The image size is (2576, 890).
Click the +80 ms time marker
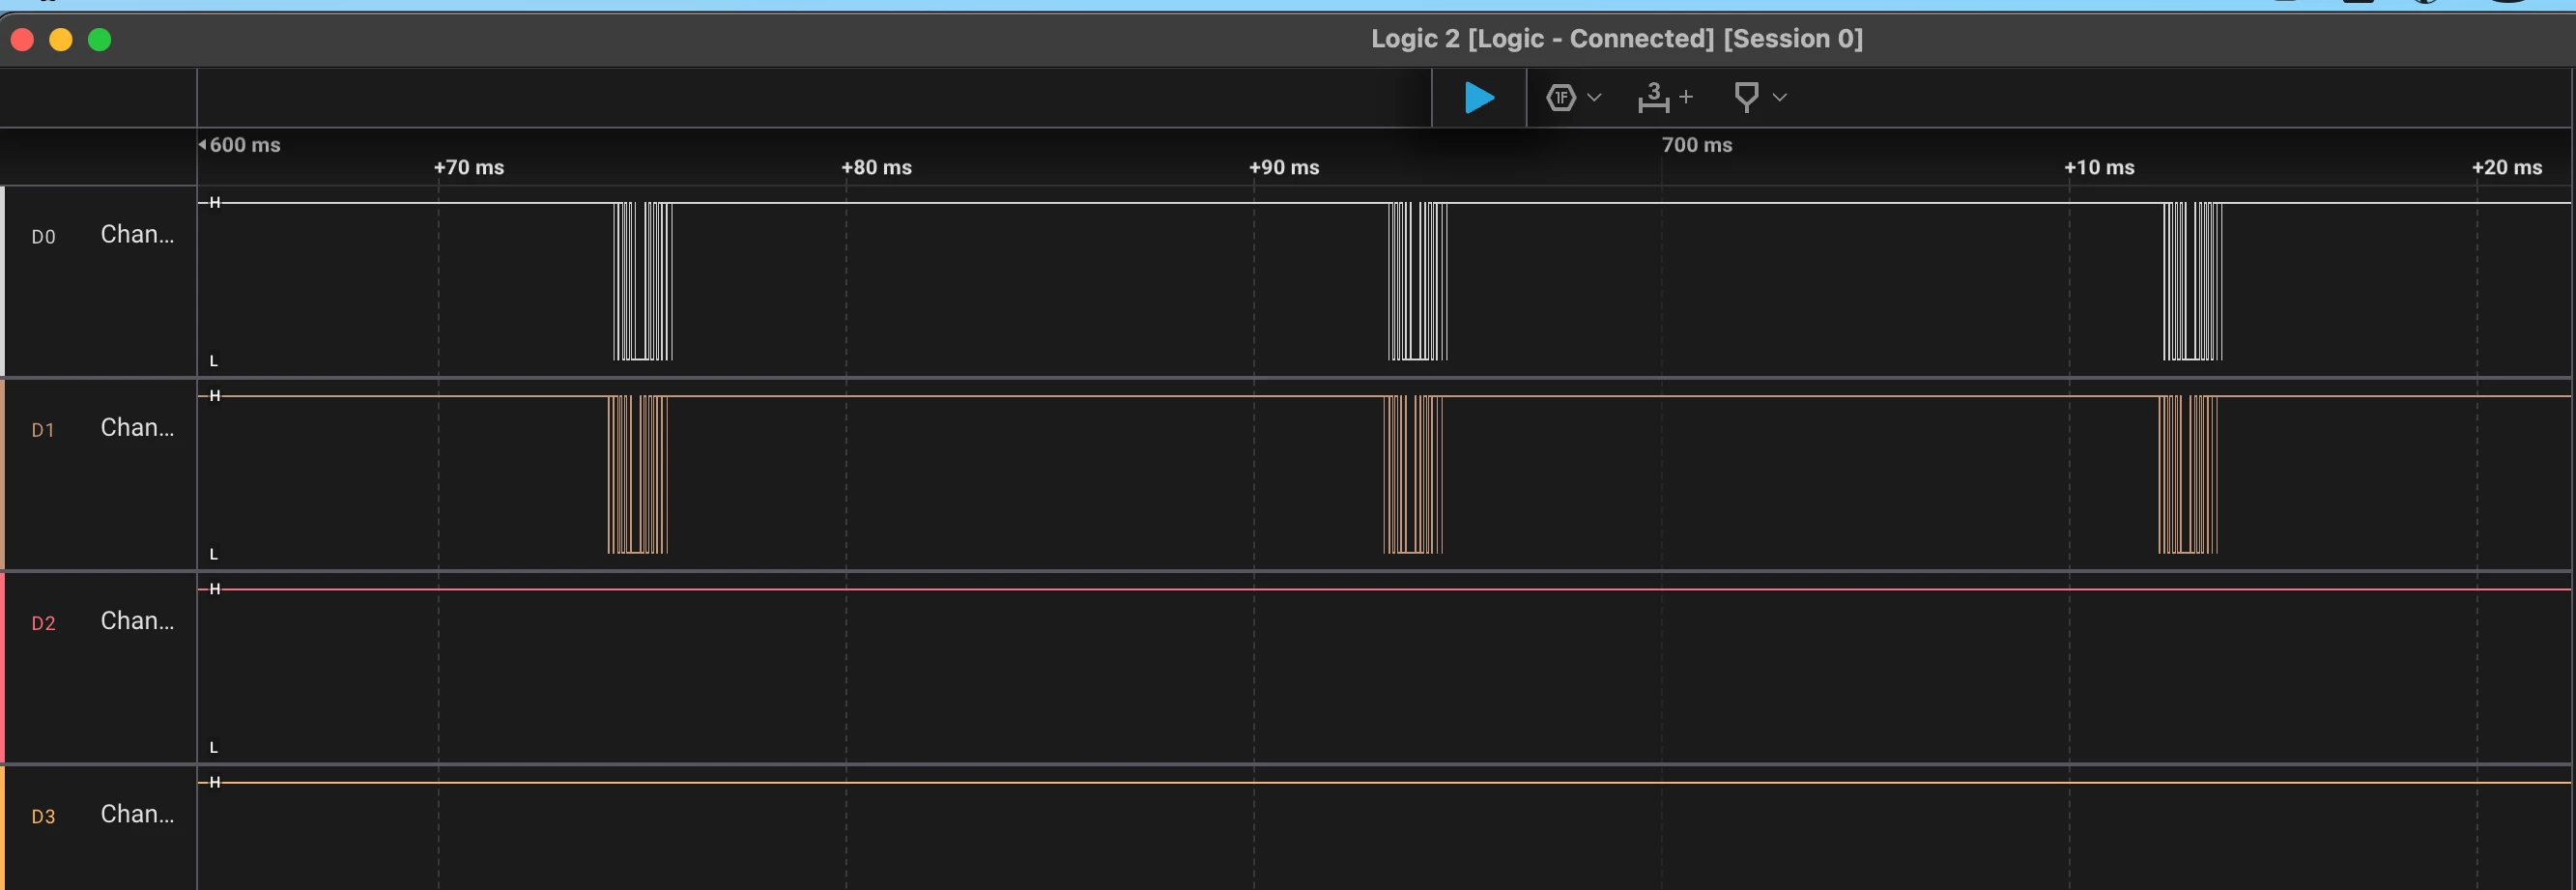coord(876,167)
